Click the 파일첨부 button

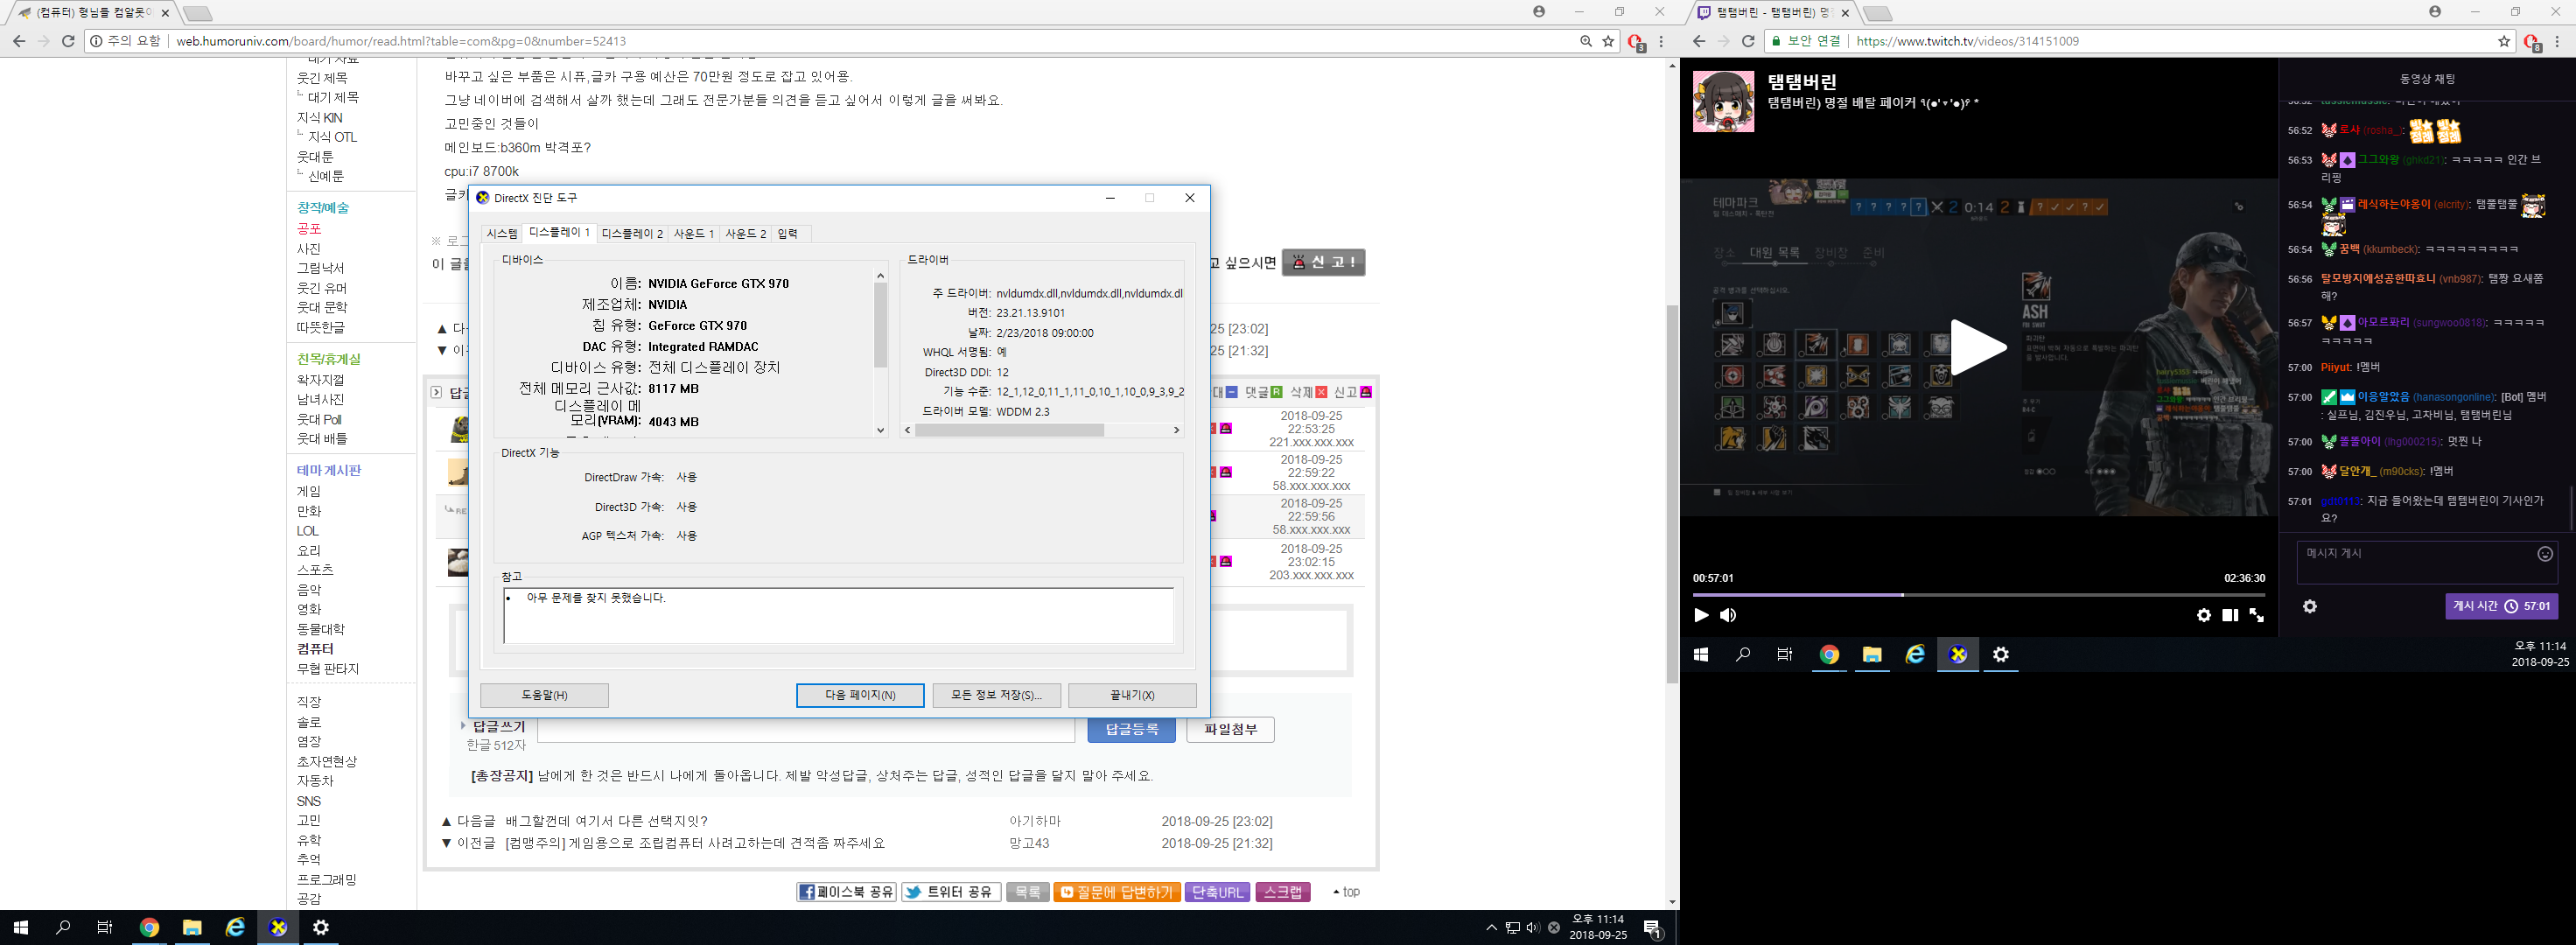click(1230, 729)
